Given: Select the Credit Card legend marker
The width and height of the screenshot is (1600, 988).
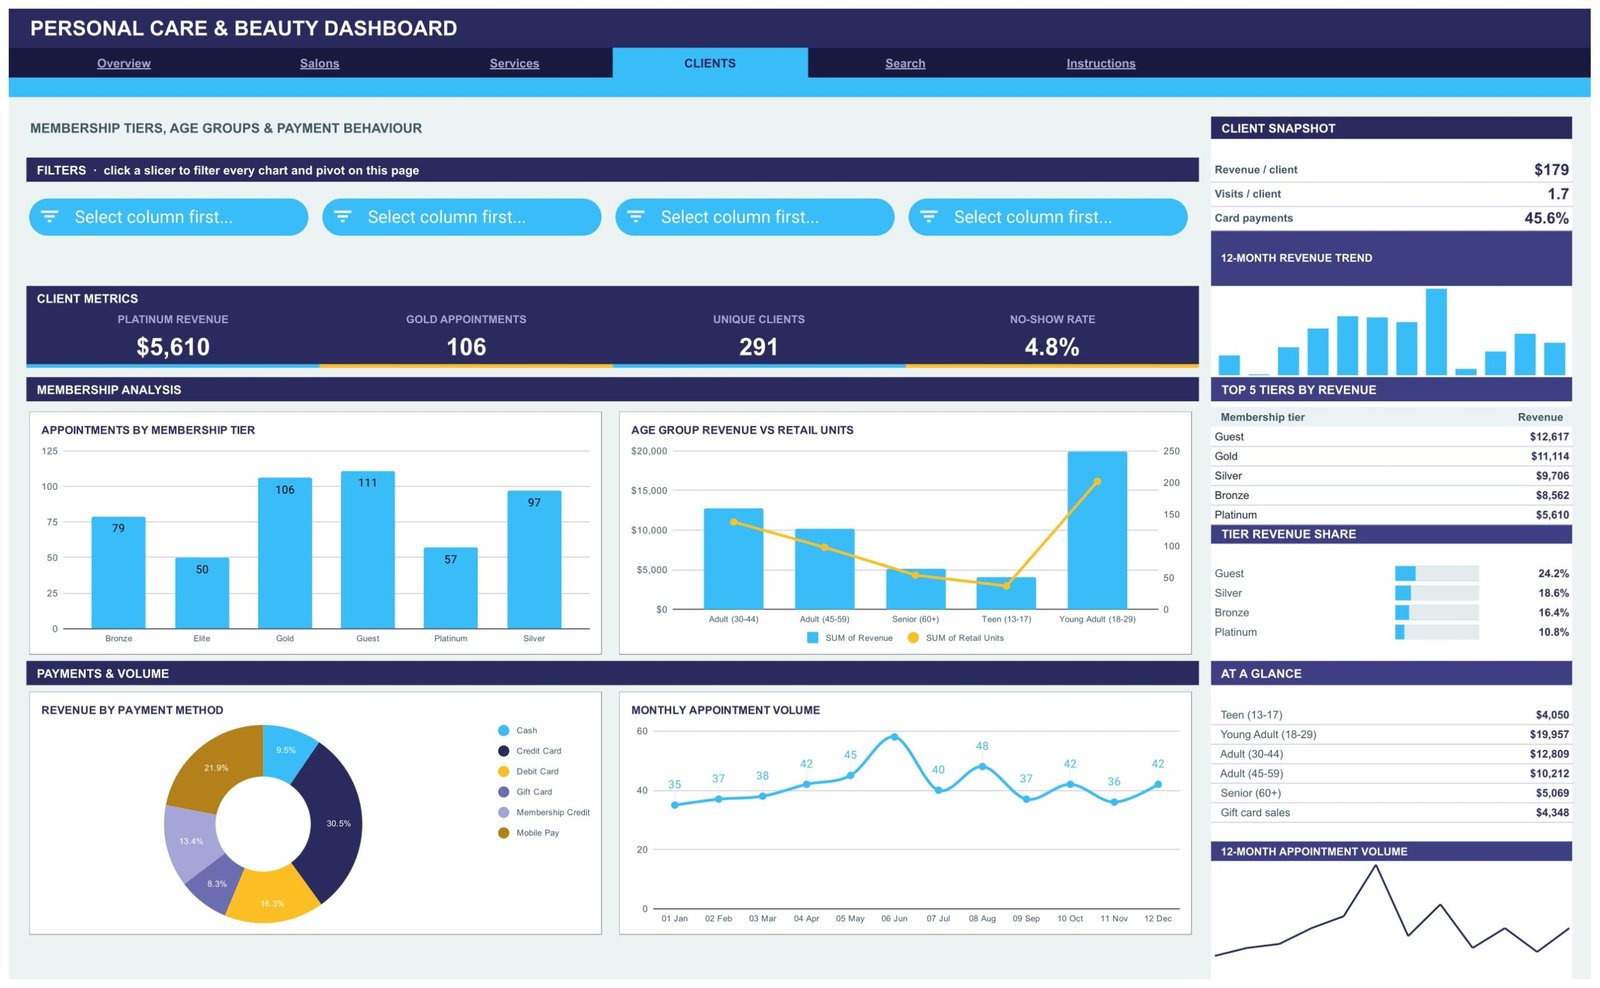Looking at the screenshot, I should tap(504, 751).
